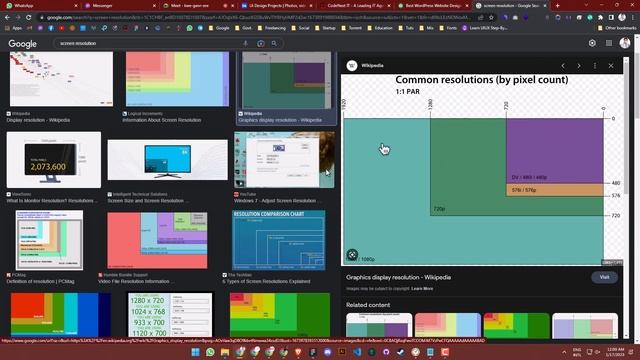
Task: Expand the Other bookmarks folder
Action: tap(616, 28)
